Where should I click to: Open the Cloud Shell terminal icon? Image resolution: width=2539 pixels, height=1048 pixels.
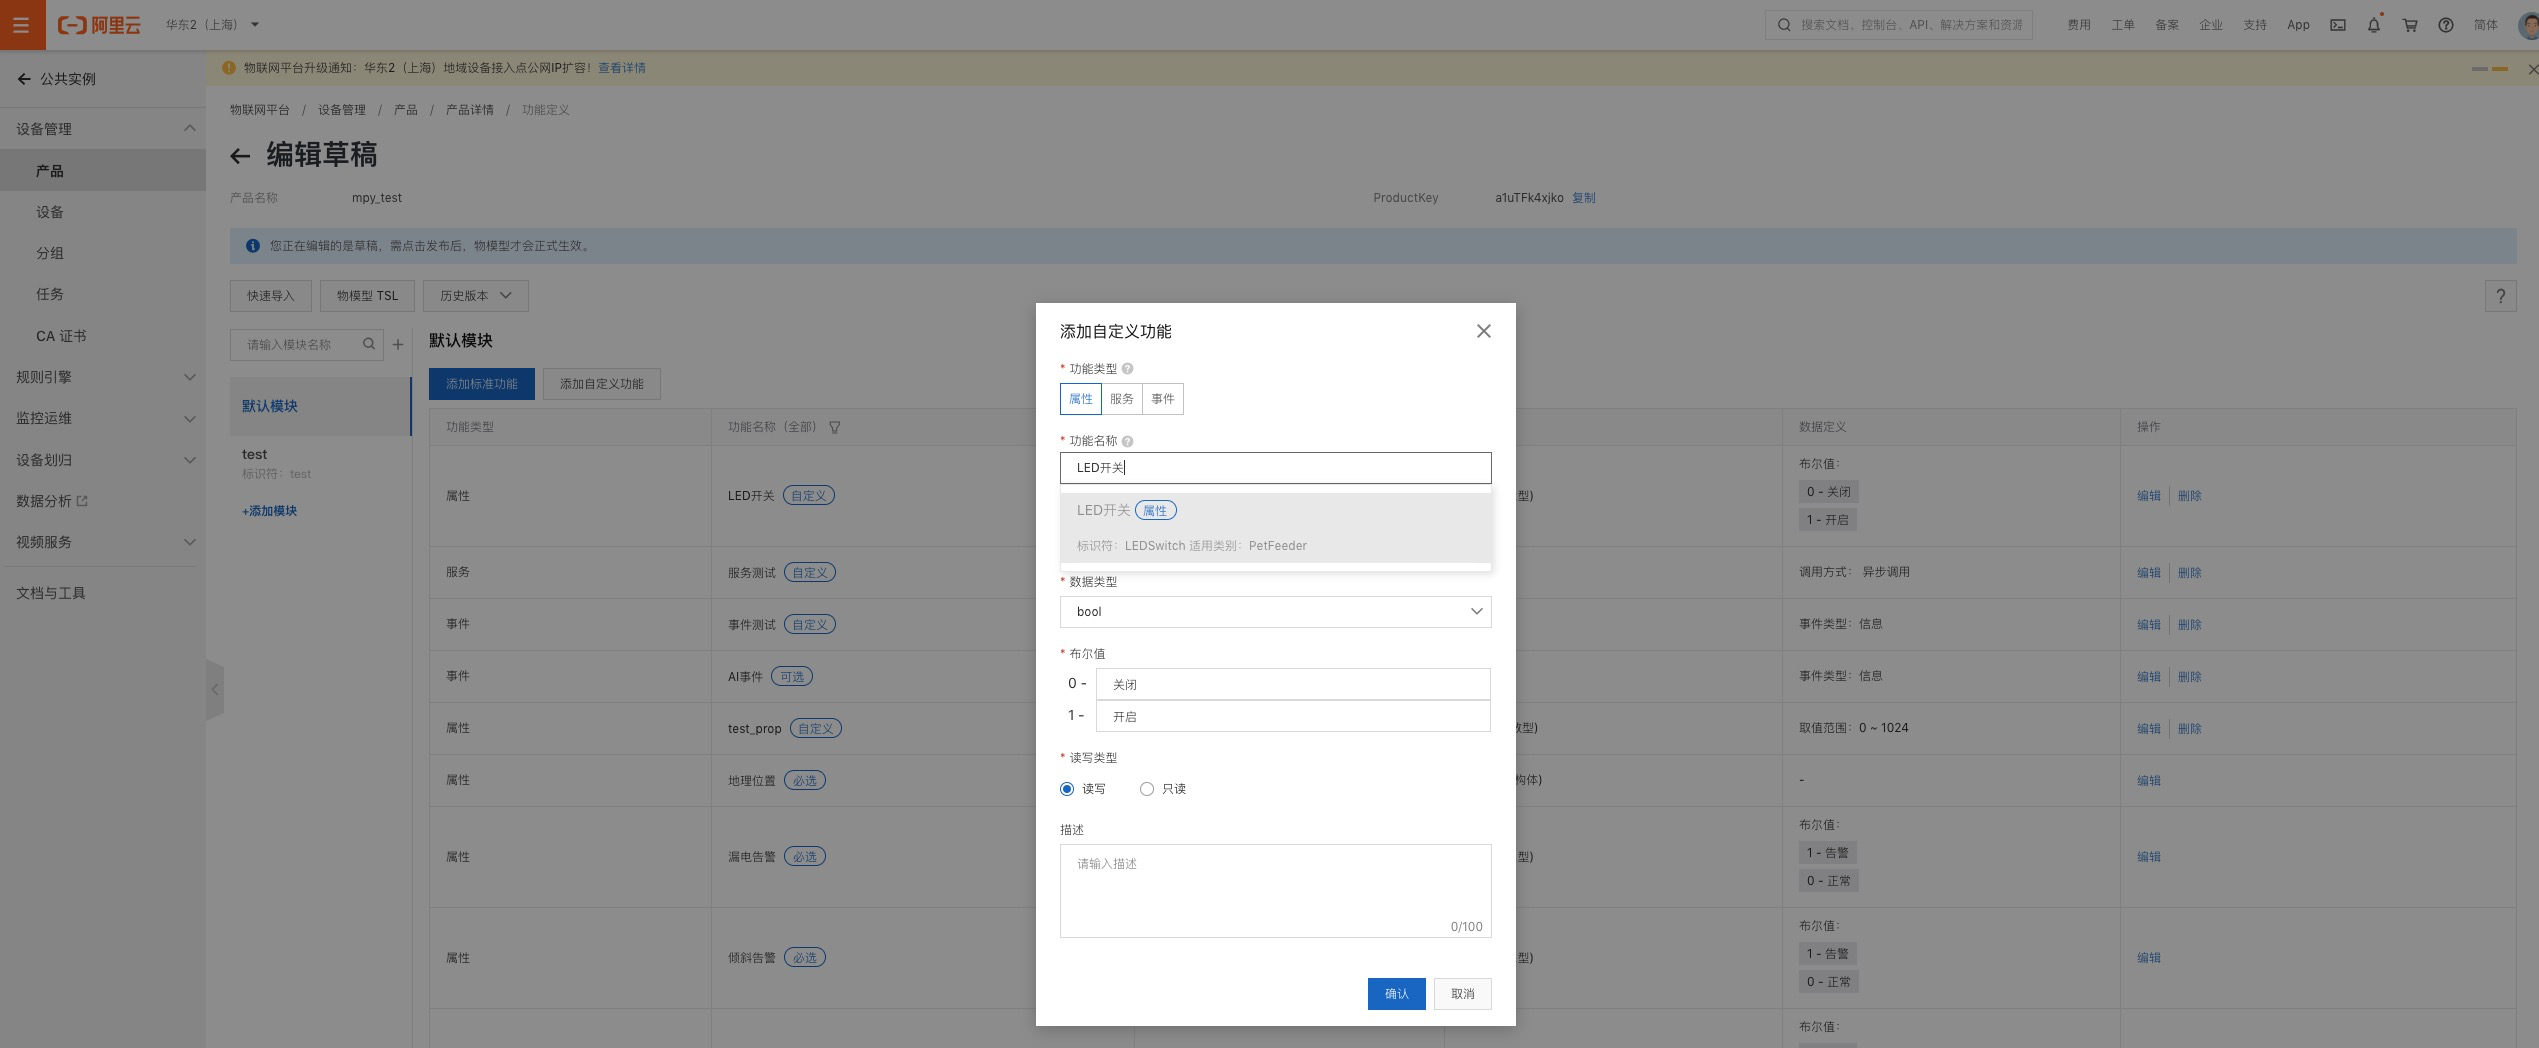coord(2338,25)
